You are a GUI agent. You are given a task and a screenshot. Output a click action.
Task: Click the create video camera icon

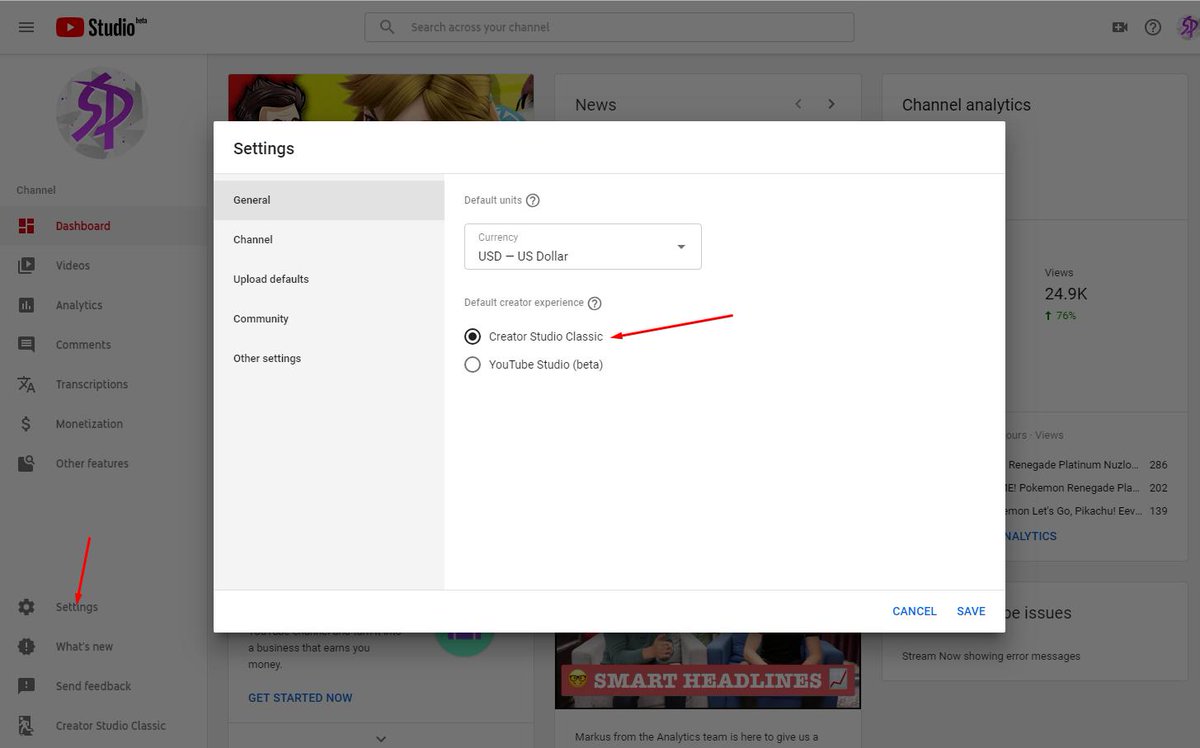click(1120, 27)
